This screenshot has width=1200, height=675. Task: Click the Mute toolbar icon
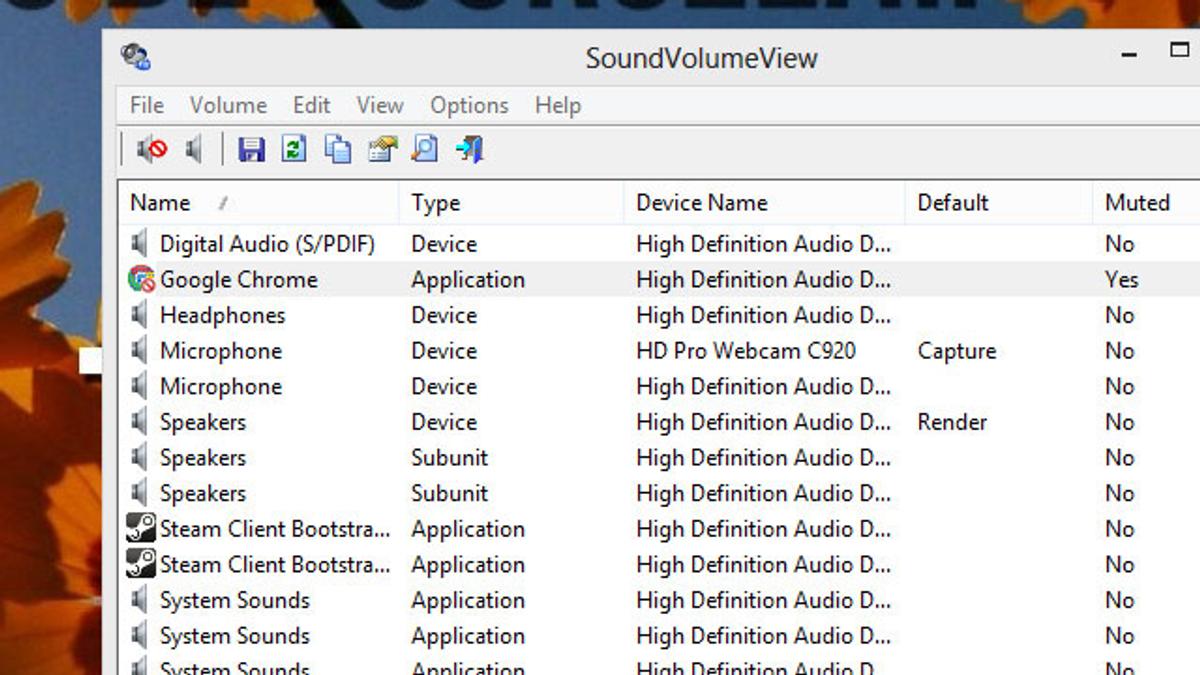click(x=152, y=150)
